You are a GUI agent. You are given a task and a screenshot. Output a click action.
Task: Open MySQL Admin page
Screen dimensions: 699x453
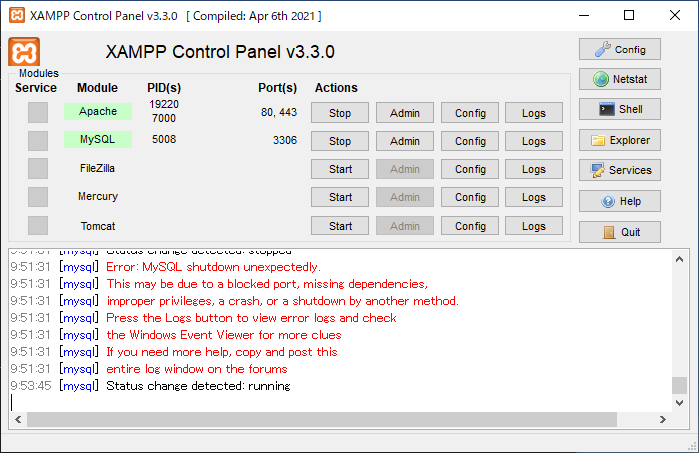point(405,141)
